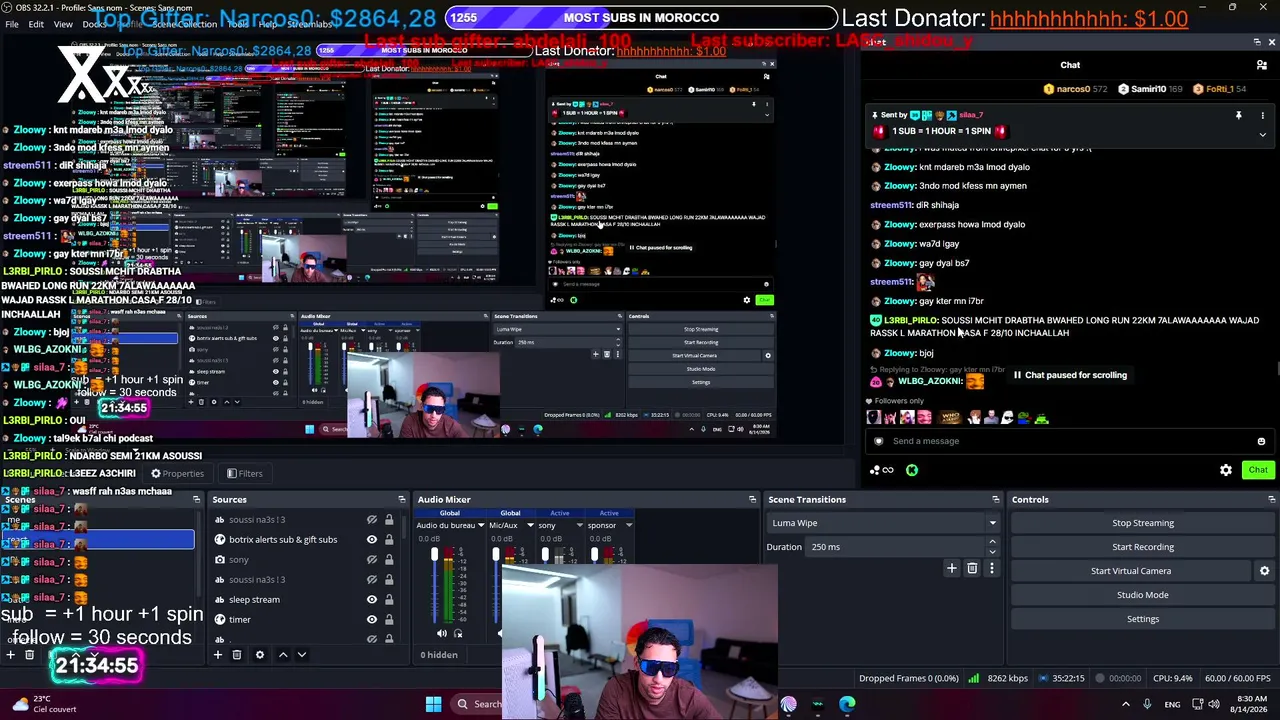Float the Controls dock

[1271, 500]
